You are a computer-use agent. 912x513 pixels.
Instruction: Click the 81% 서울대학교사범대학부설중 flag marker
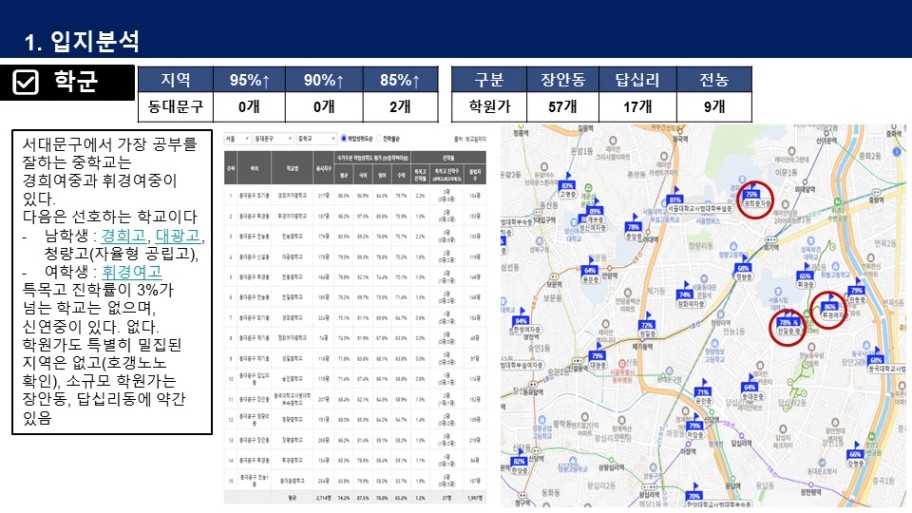pos(675,199)
